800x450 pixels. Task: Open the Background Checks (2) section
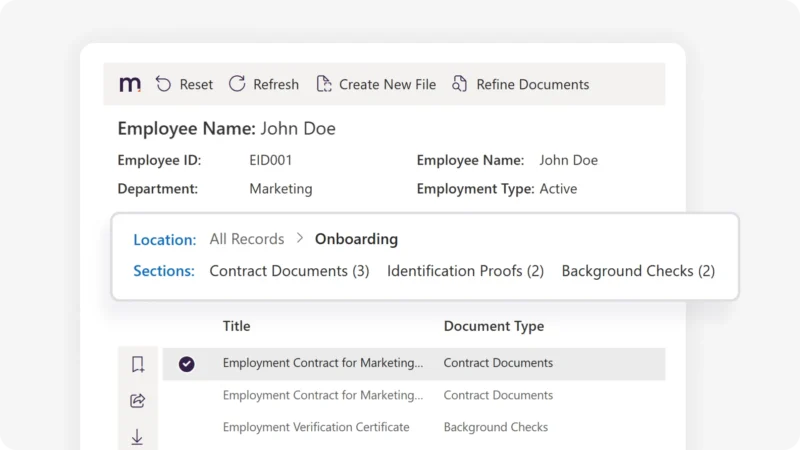[638, 271]
